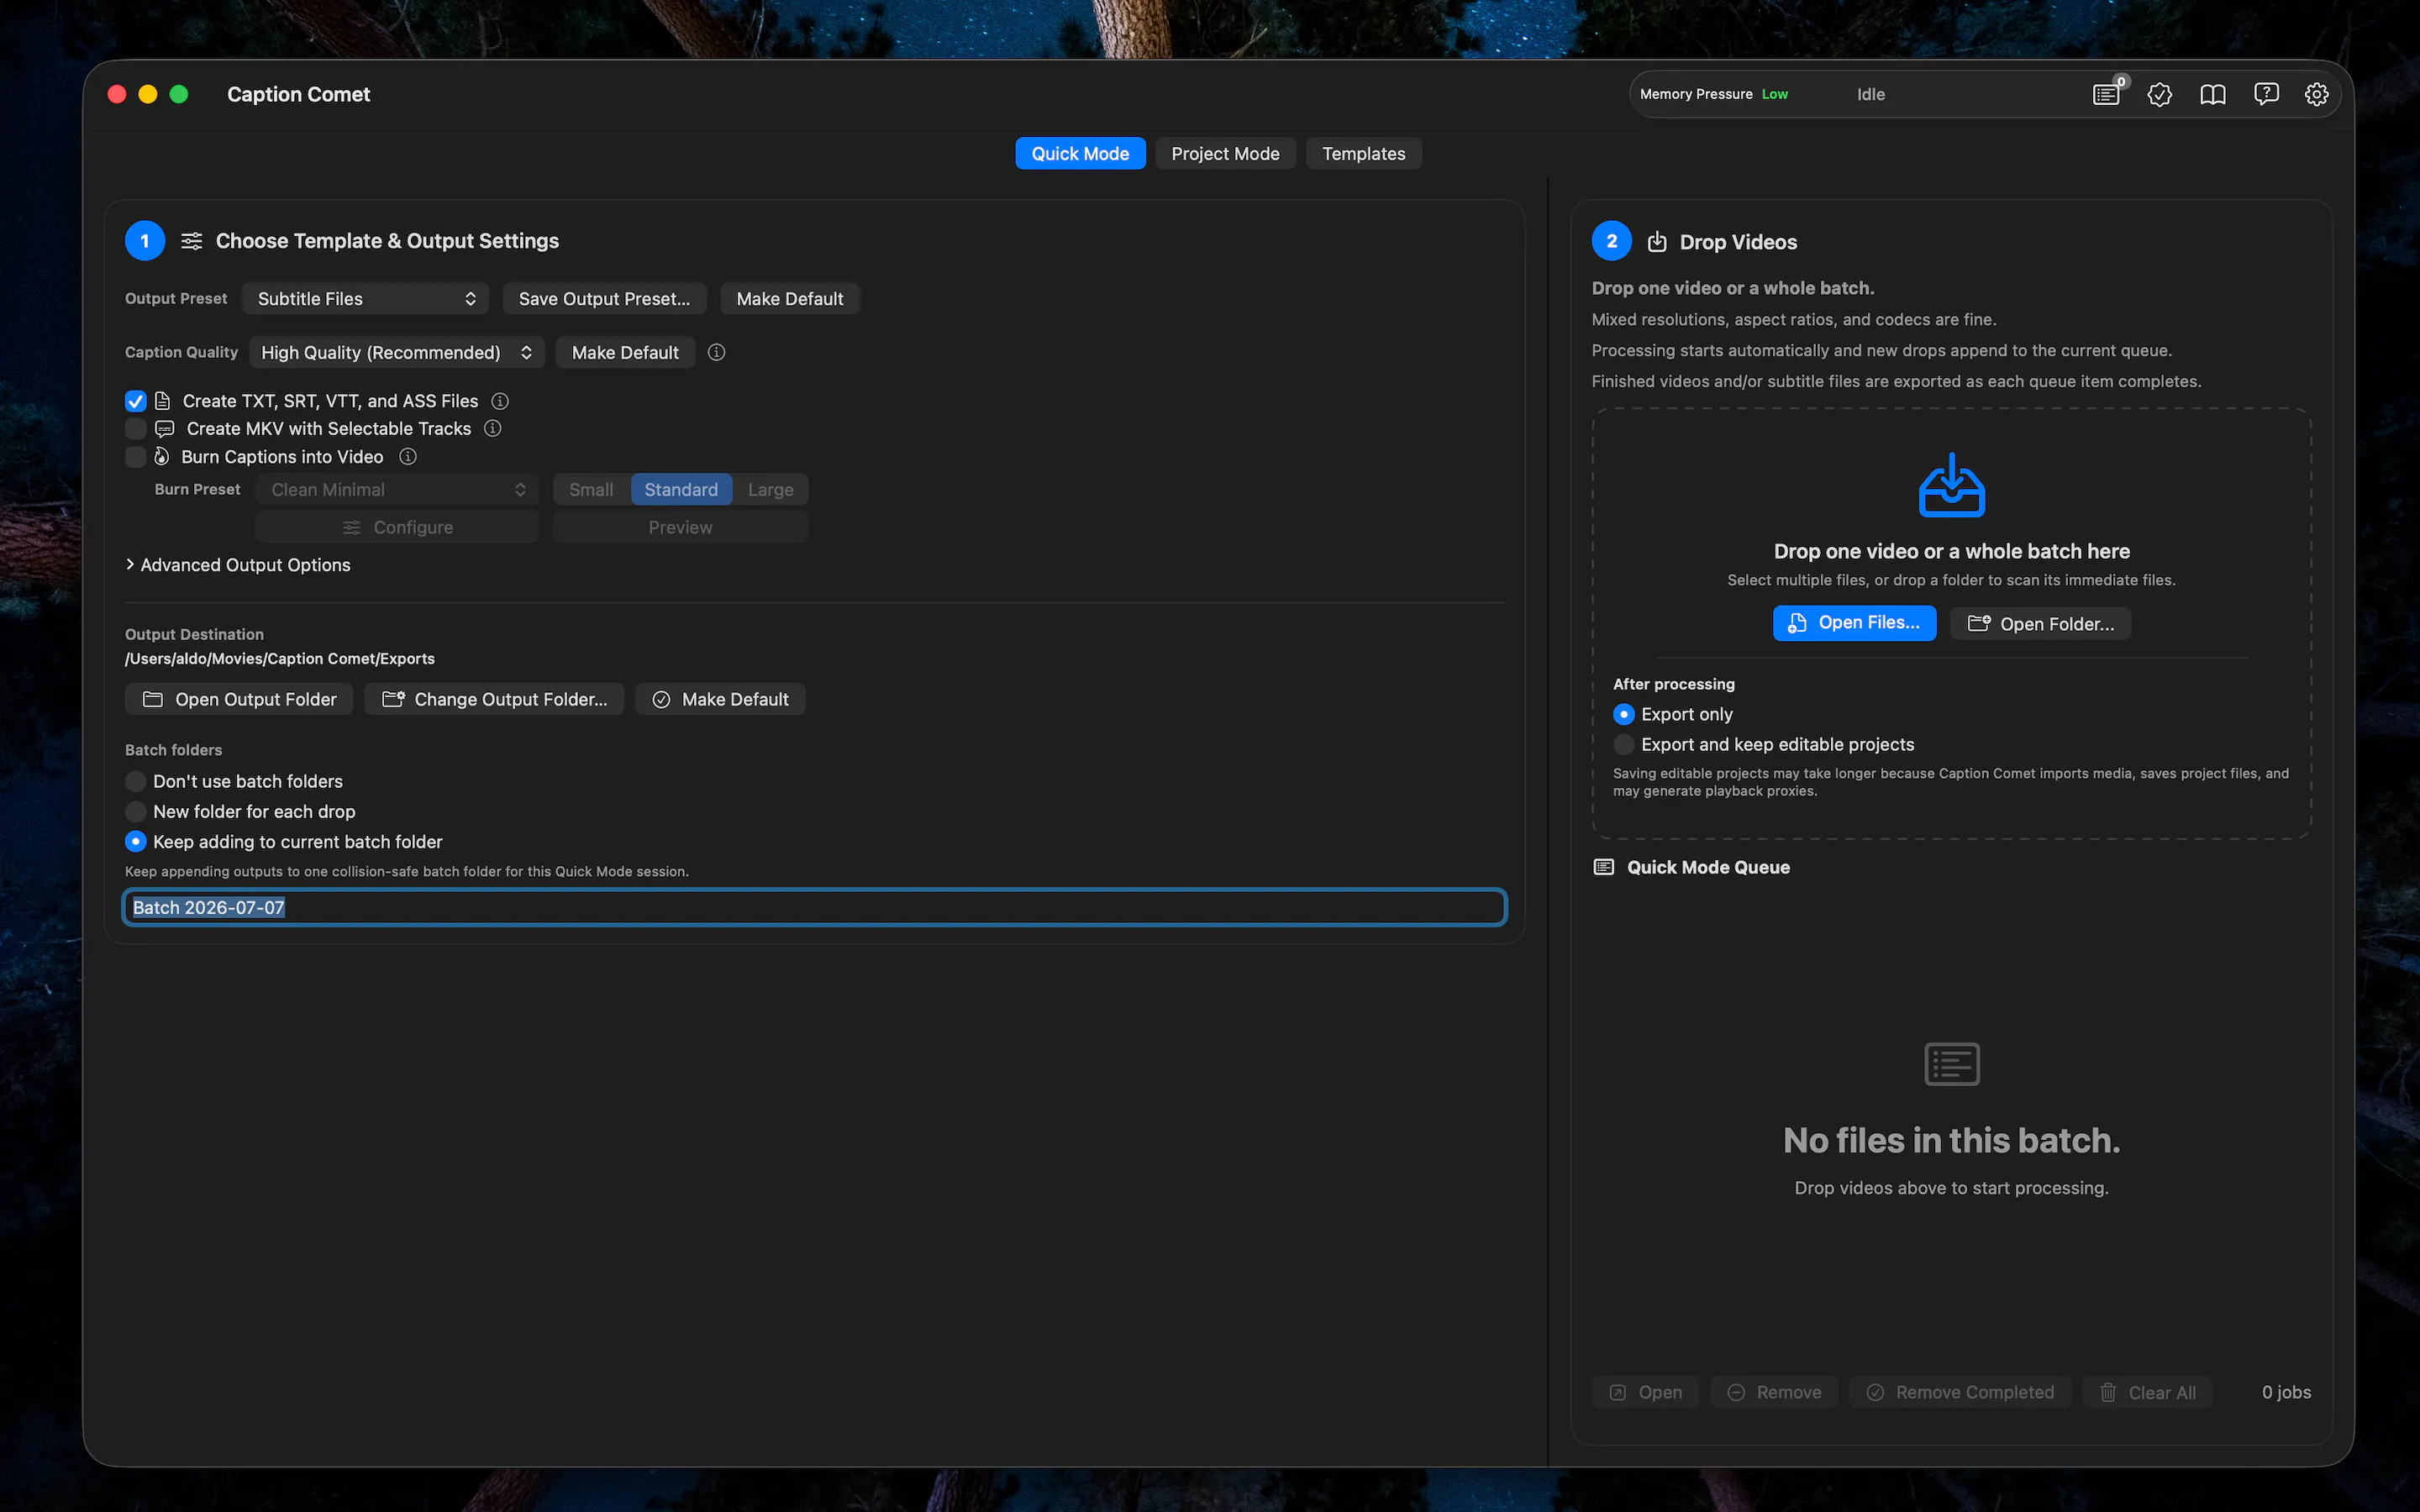
Task: Open the settings gear icon
Action: 2317,94
